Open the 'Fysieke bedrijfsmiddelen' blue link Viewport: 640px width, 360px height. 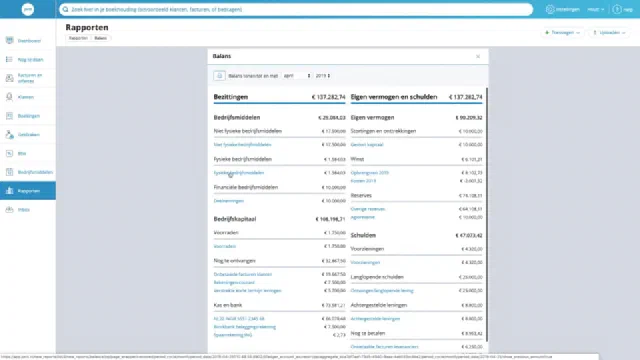tap(239, 173)
